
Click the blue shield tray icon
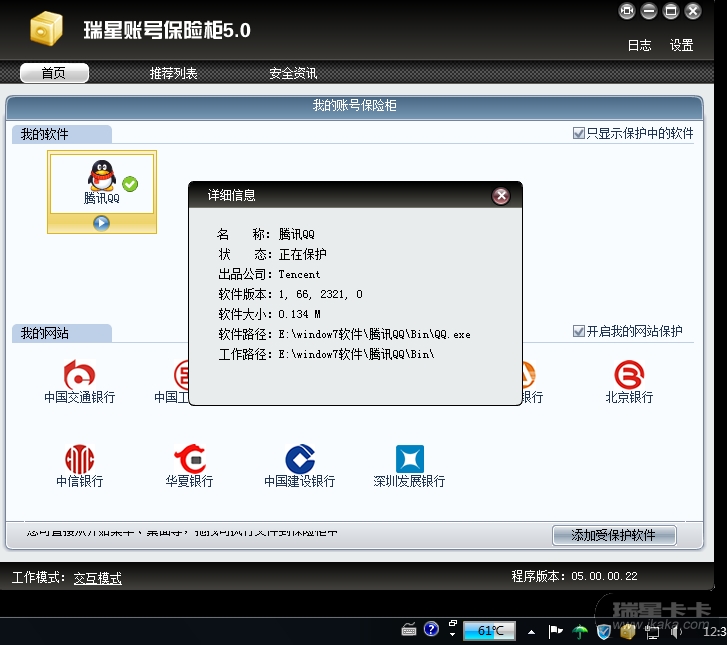(604, 631)
